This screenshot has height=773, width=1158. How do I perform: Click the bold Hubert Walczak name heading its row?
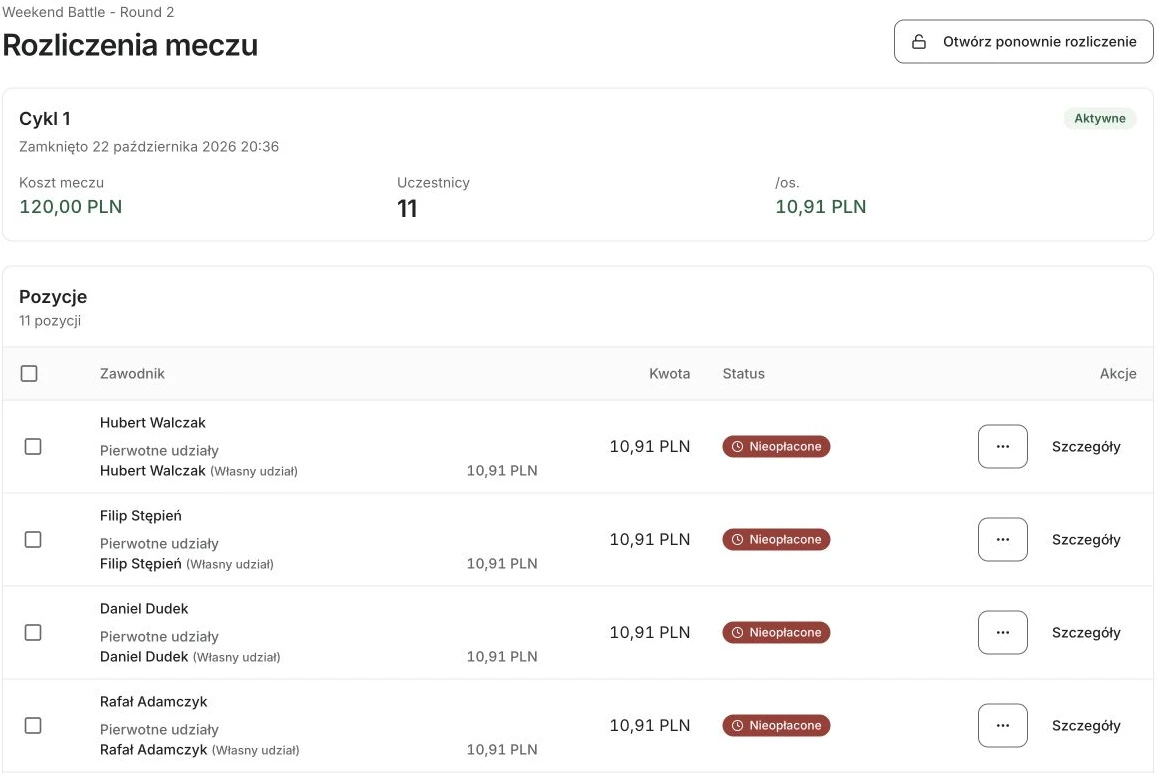pyautogui.click(x=153, y=423)
